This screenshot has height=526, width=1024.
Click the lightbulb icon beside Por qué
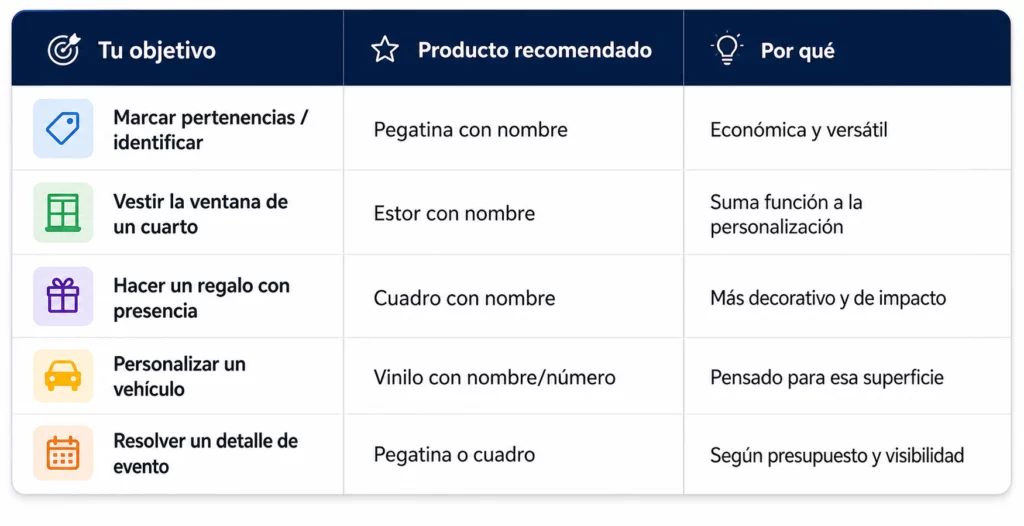tap(727, 49)
